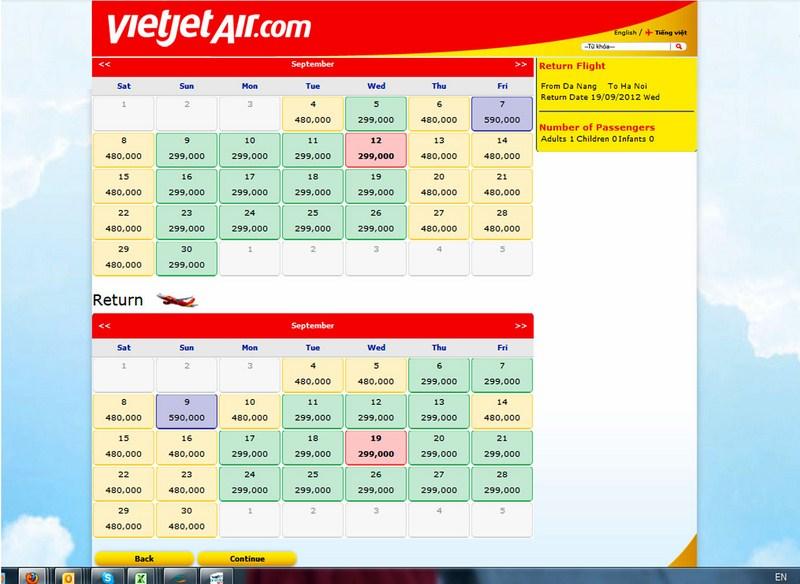Focus the keyword search field in the header

click(x=627, y=46)
